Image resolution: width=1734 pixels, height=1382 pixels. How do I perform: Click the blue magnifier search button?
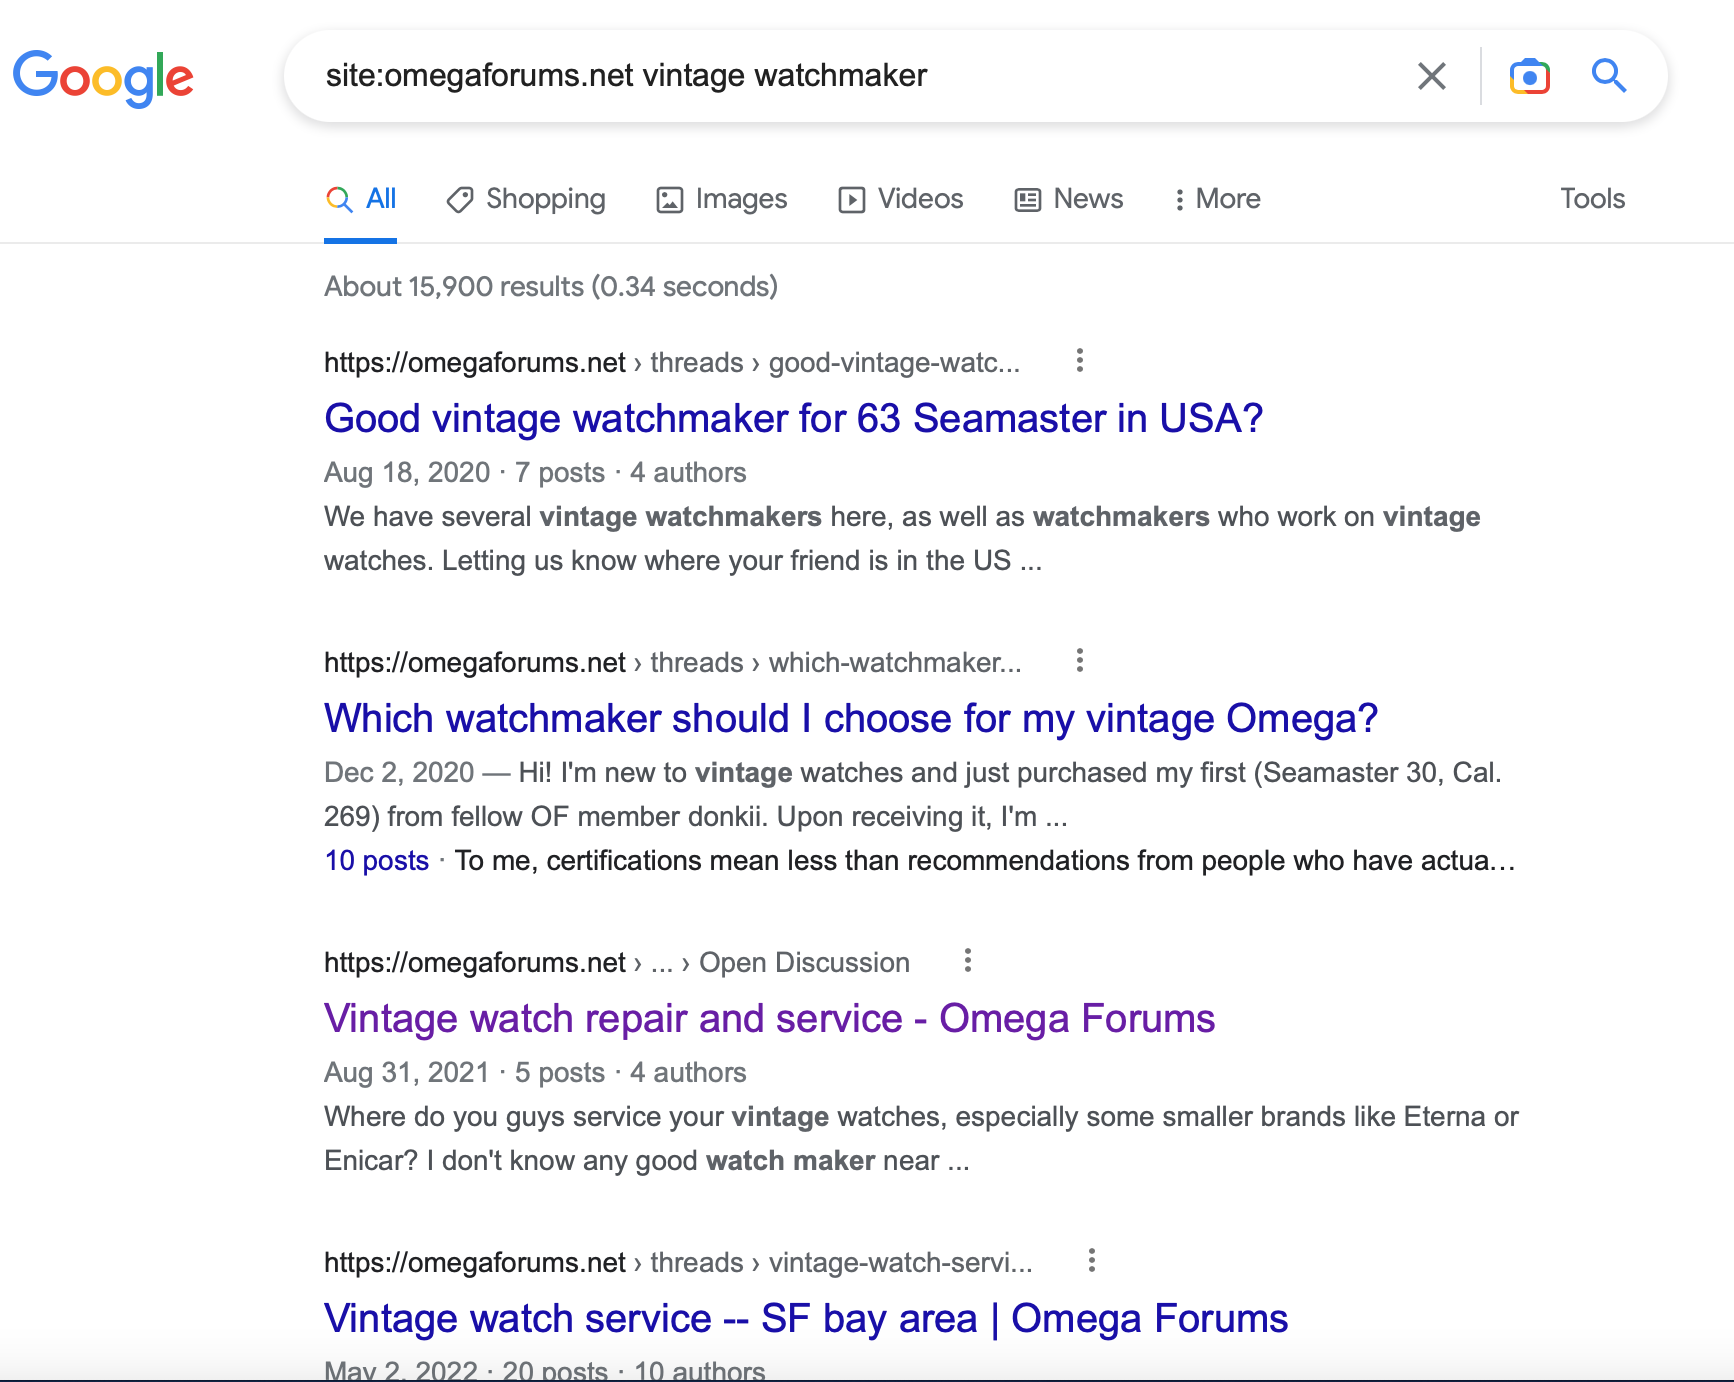(x=1608, y=76)
